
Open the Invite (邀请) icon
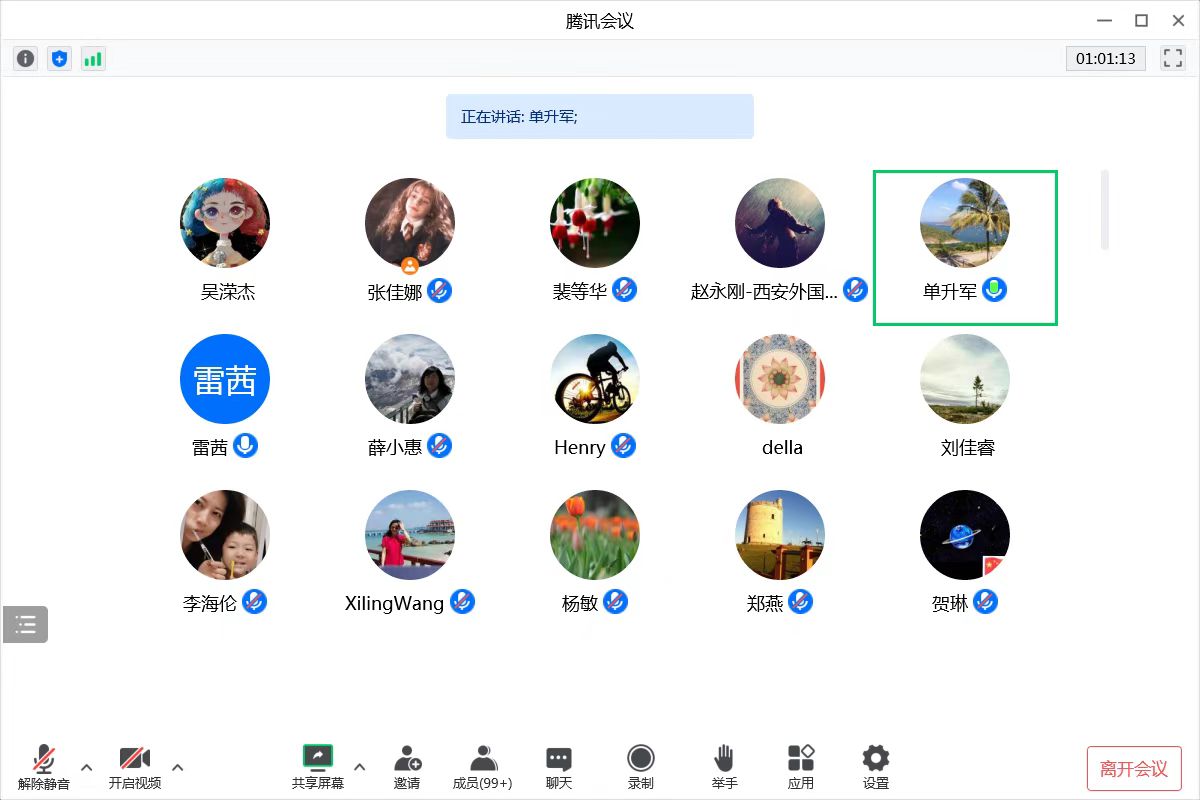click(407, 767)
